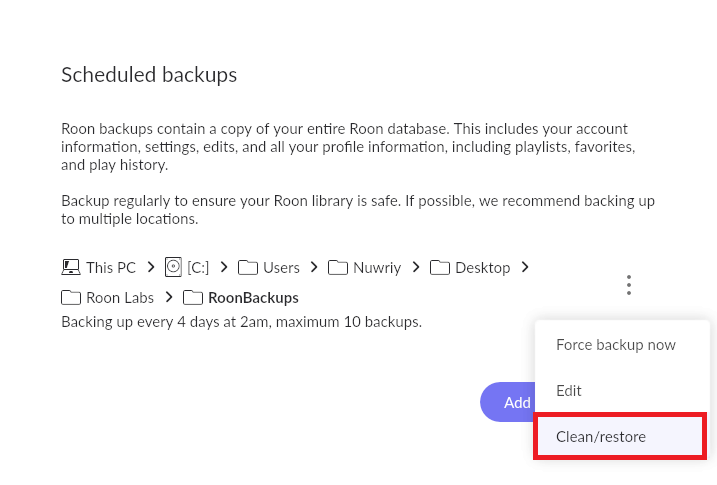Click the chevron after Users
This screenshot has height=485, width=717.
click(x=314, y=267)
